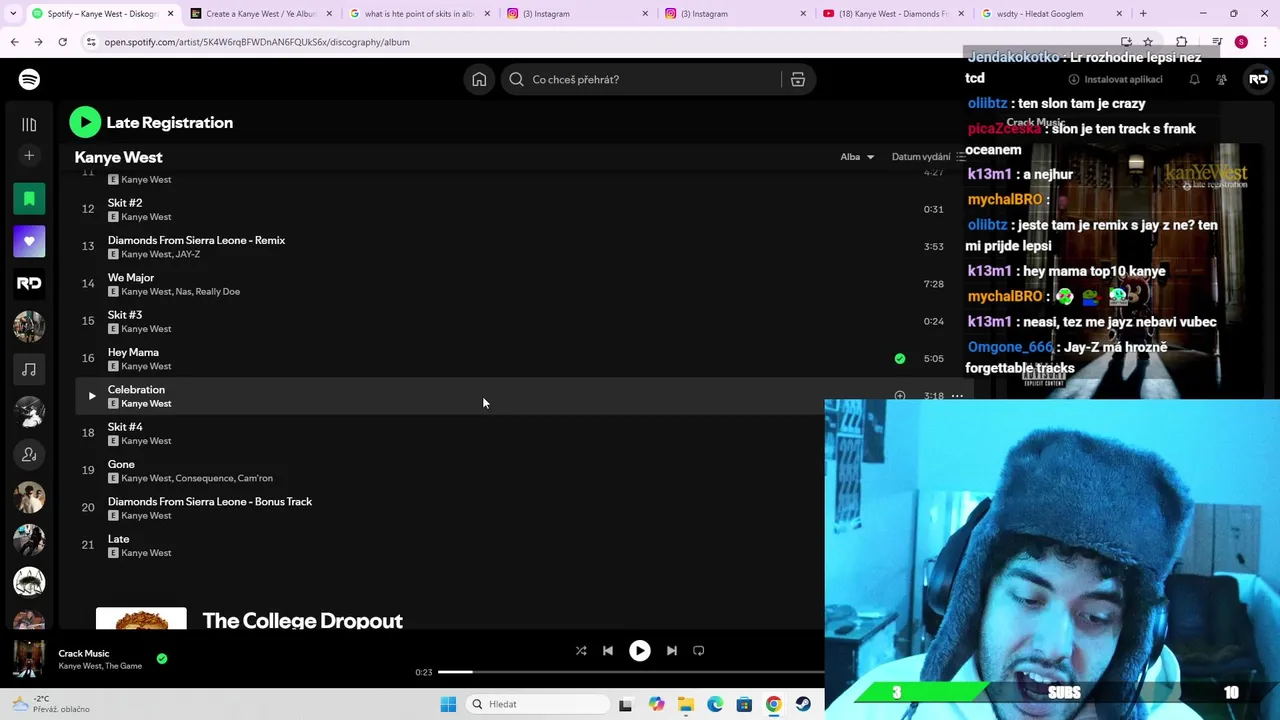
Task: Switch to list view icon
Action: [x=961, y=157]
